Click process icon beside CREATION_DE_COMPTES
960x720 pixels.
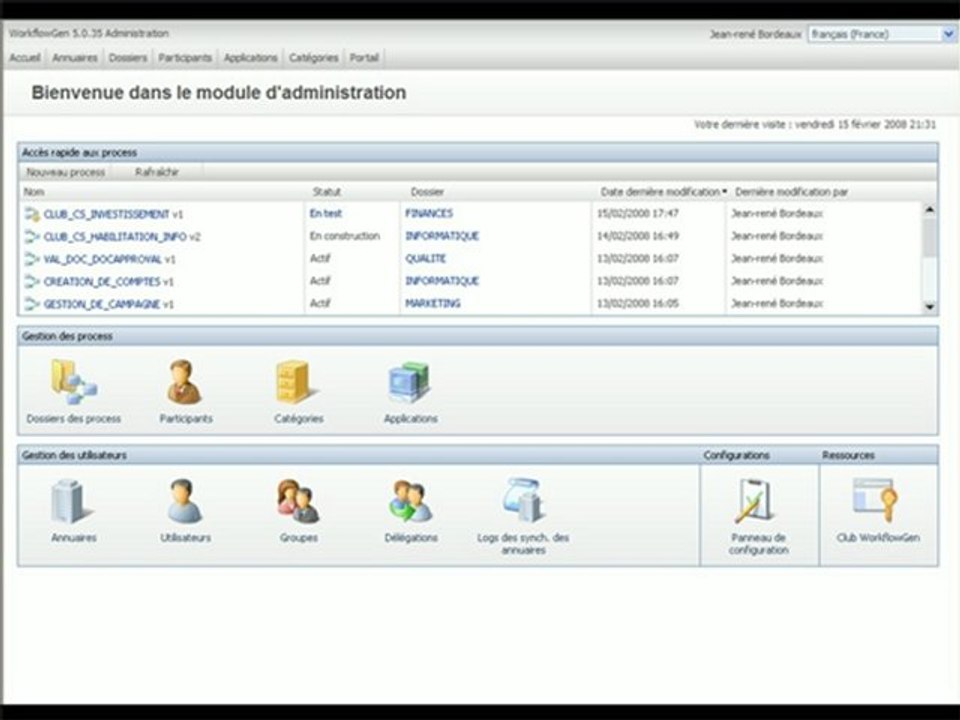click(x=32, y=282)
